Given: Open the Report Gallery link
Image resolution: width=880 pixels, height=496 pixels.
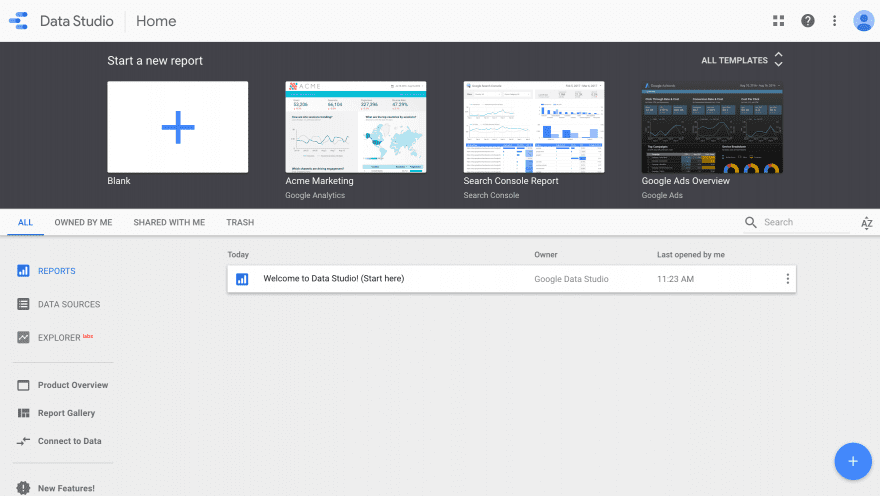Looking at the screenshot, I should pos(66,413).
